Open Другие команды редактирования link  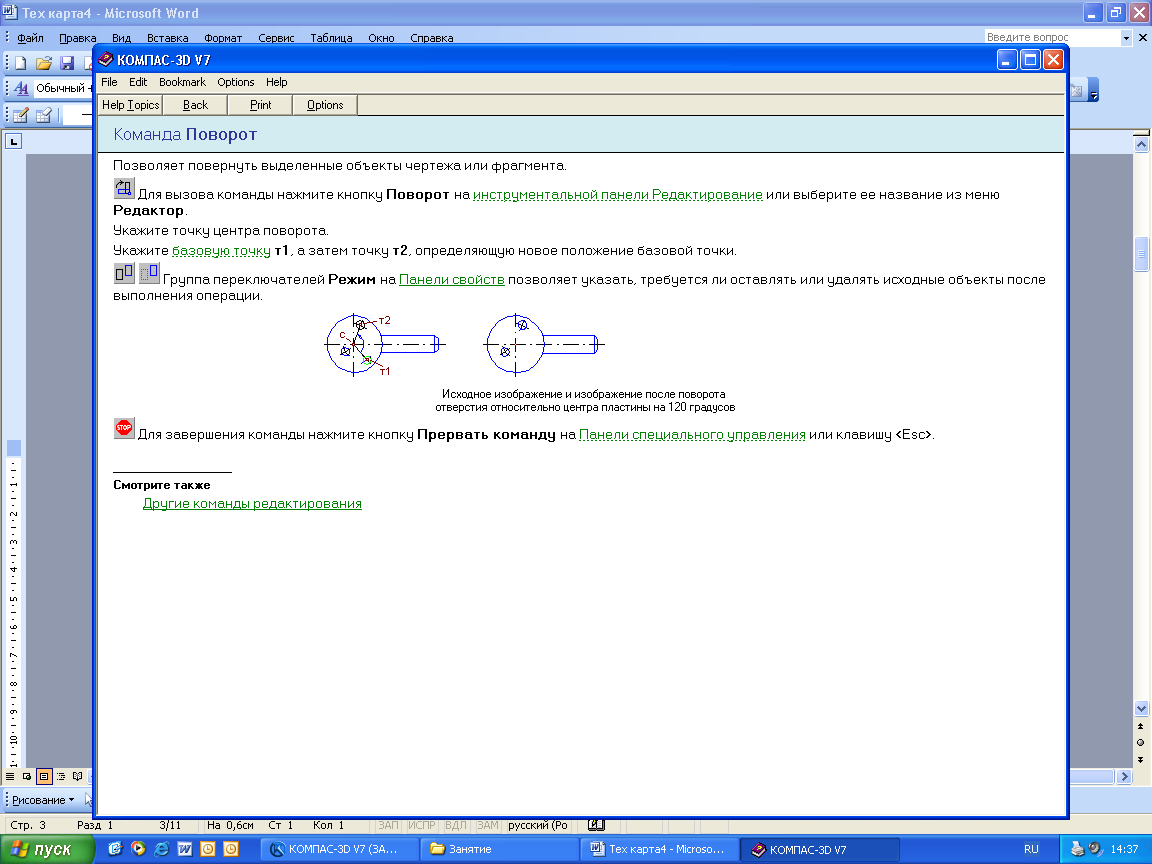point(252,504)
